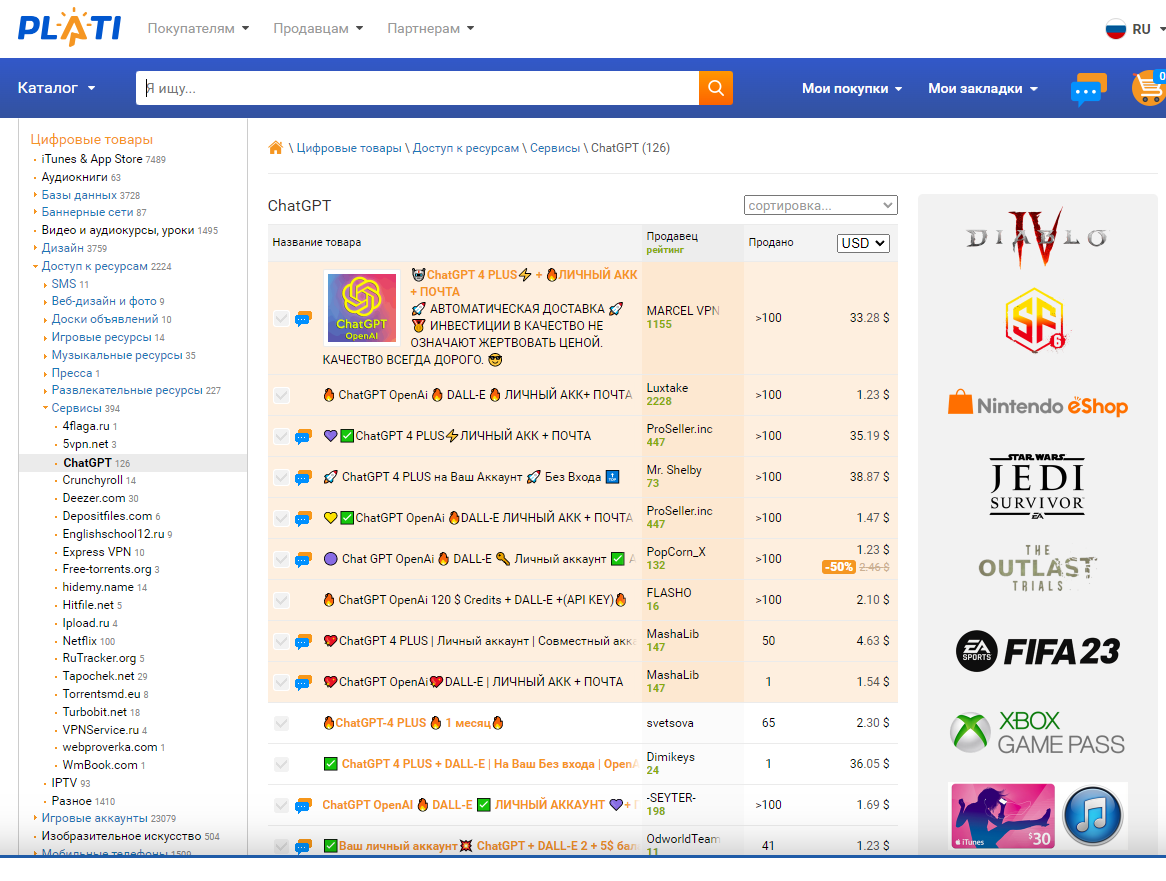The height and width of the screenshot is (881, 1166).
Task: Click the PLATI logo
Action: tap(69, 27)
